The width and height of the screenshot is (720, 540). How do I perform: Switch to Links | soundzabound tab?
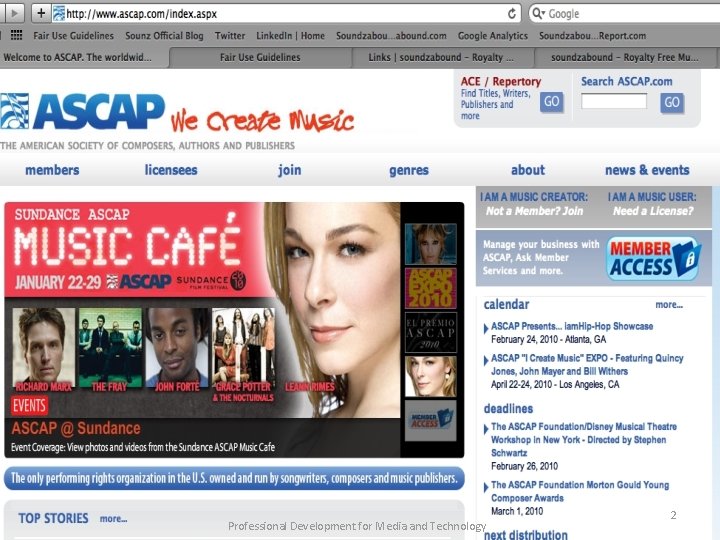[x=441, y=57]
